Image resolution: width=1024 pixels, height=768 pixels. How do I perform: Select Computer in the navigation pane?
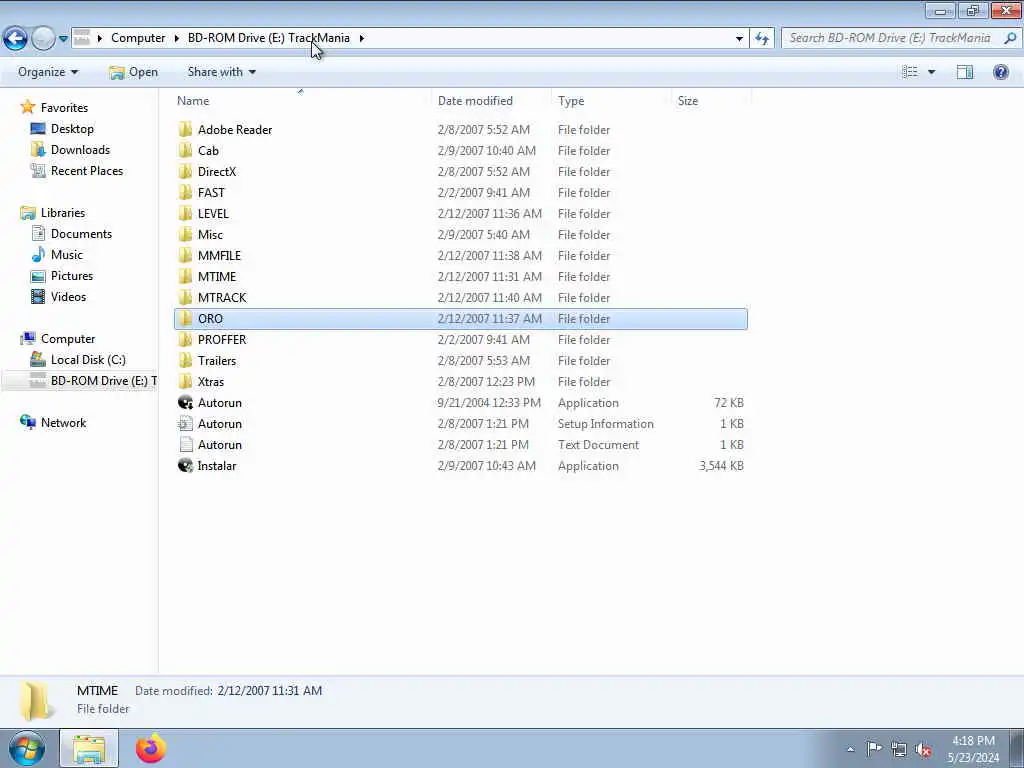(68, 339)
